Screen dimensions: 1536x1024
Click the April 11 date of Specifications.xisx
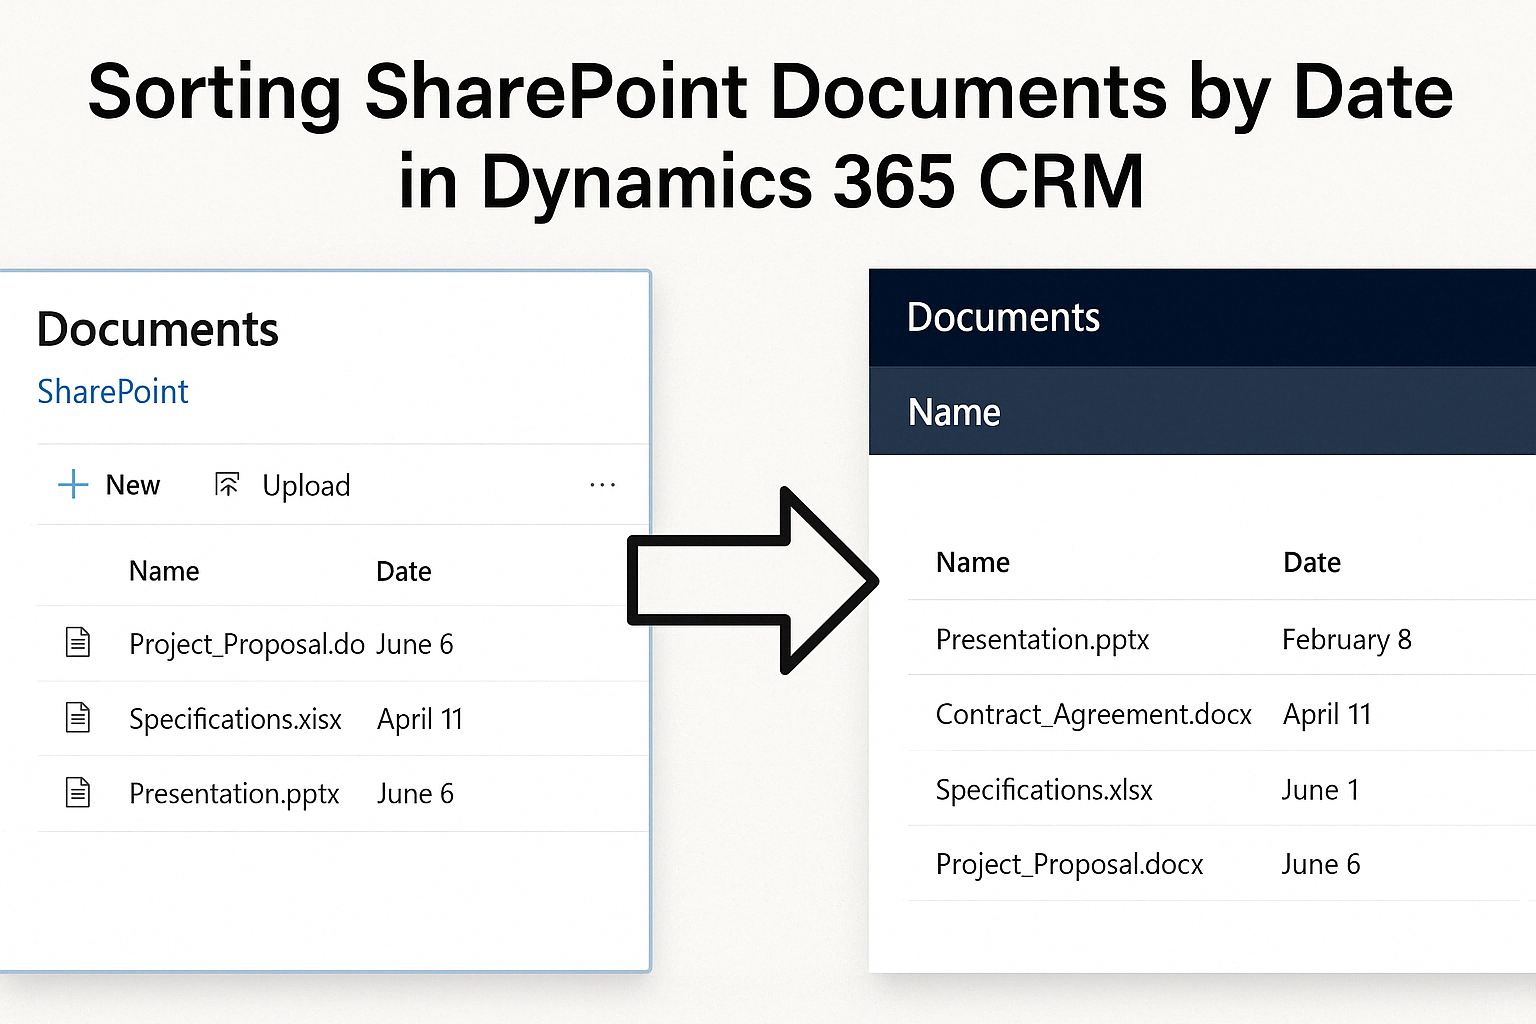(x=420, y=719)
